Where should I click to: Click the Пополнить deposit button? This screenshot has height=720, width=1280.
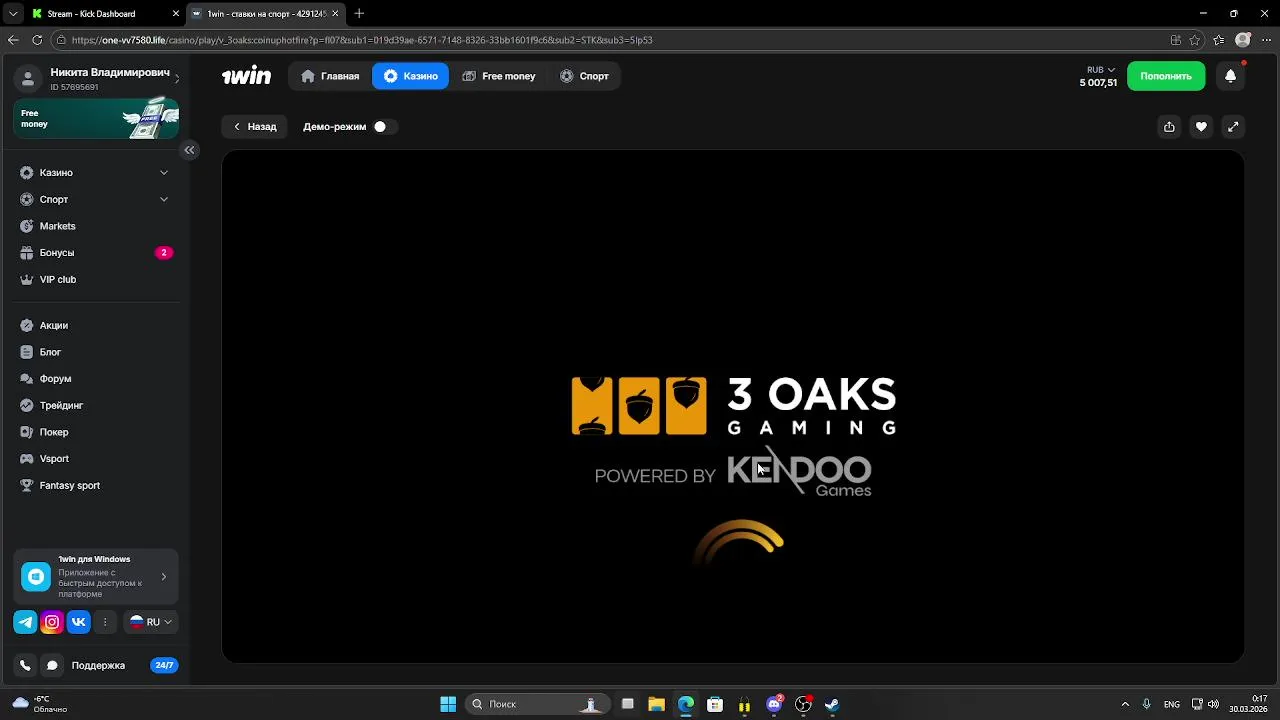pos(1166,76)
